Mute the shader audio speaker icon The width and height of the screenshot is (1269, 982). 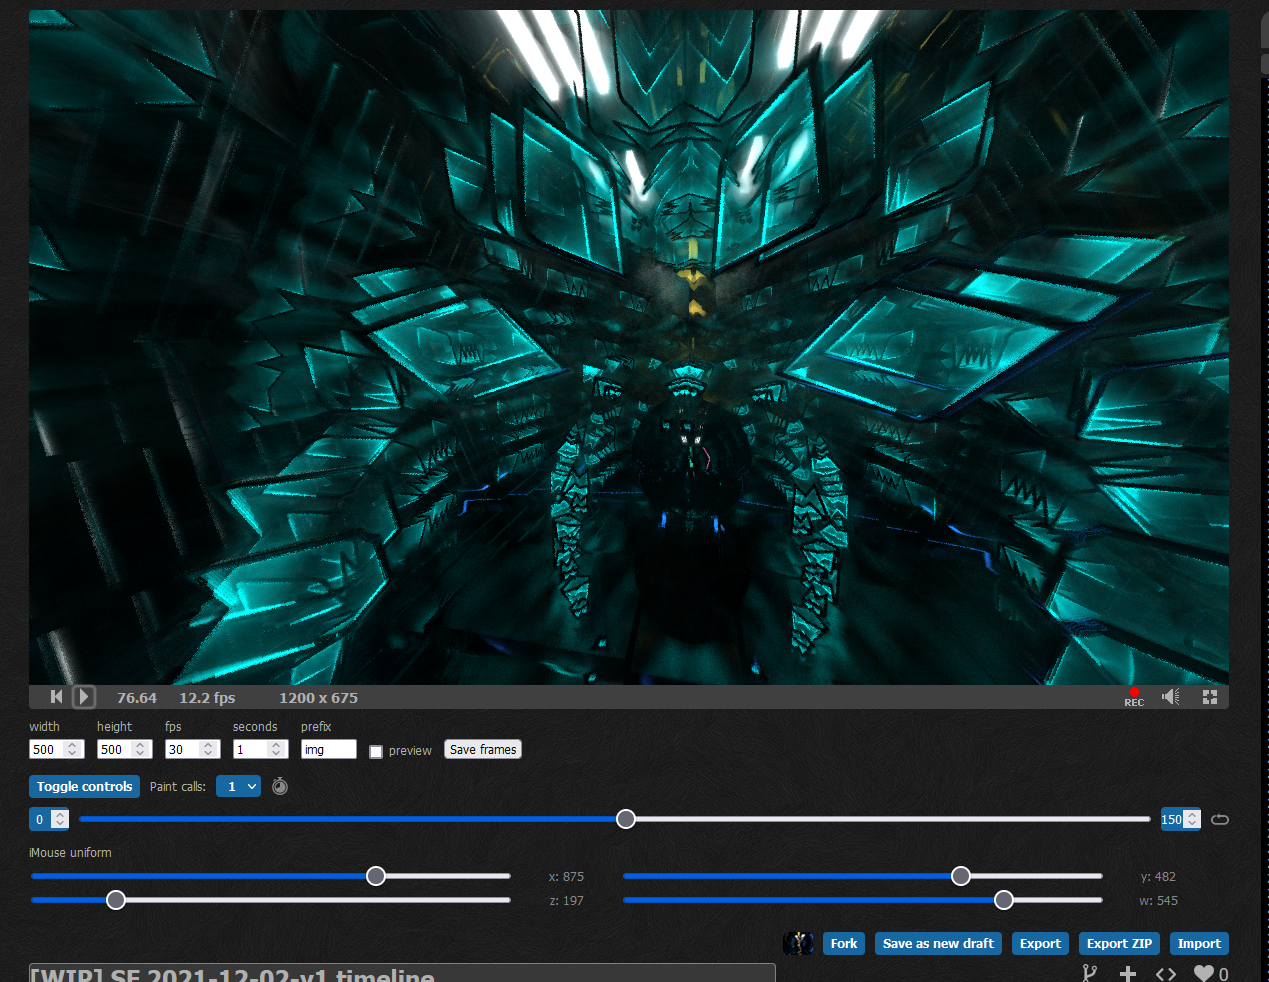click(1170, 697)
